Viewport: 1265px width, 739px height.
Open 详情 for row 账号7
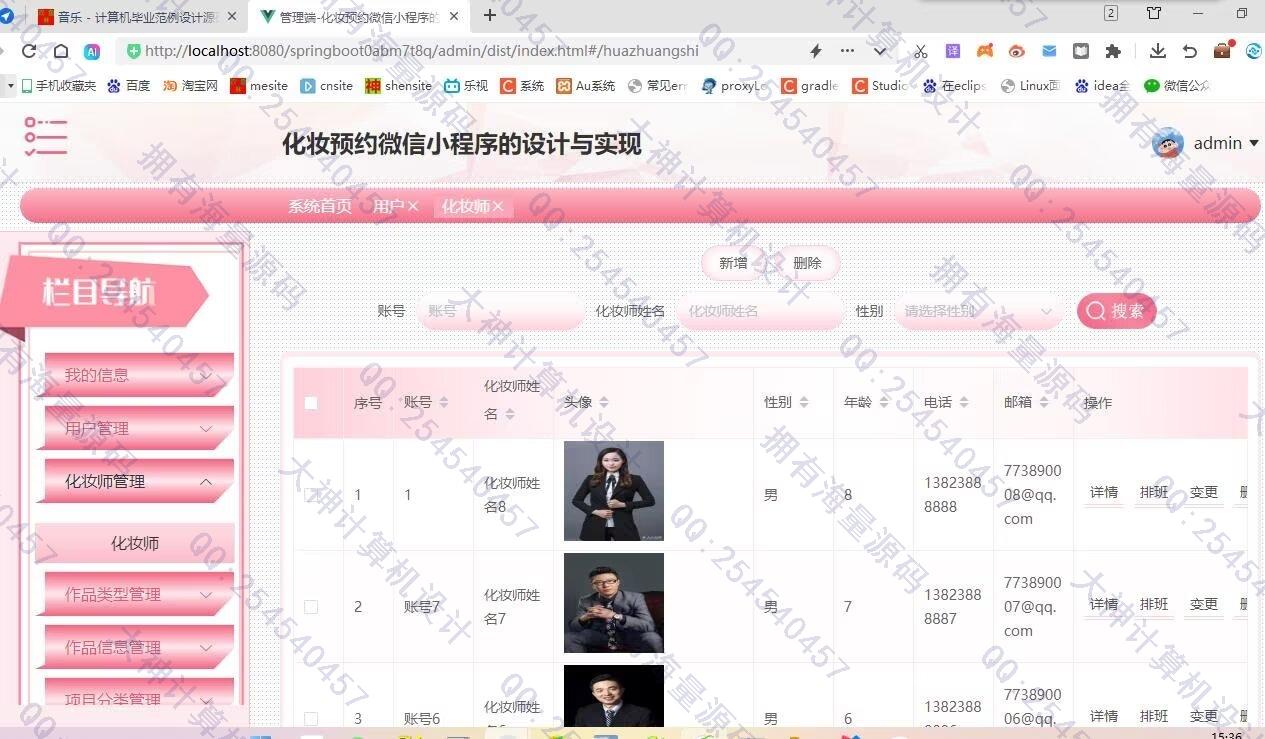pos(1104,604)
